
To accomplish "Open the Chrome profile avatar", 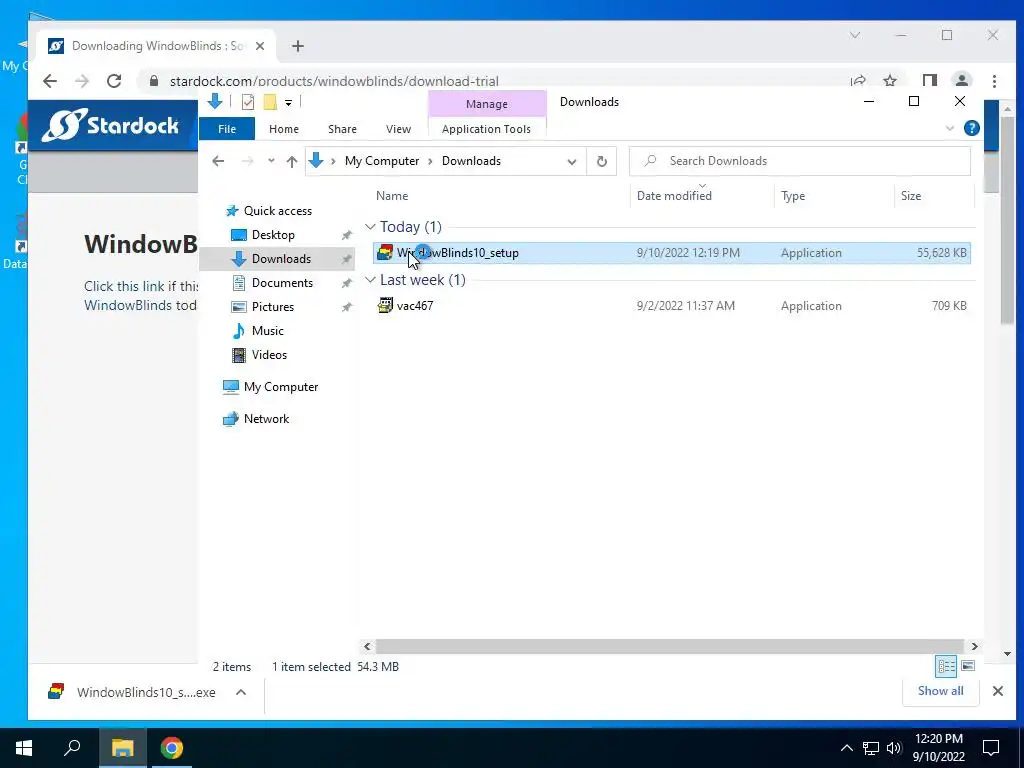I will 961,81.
